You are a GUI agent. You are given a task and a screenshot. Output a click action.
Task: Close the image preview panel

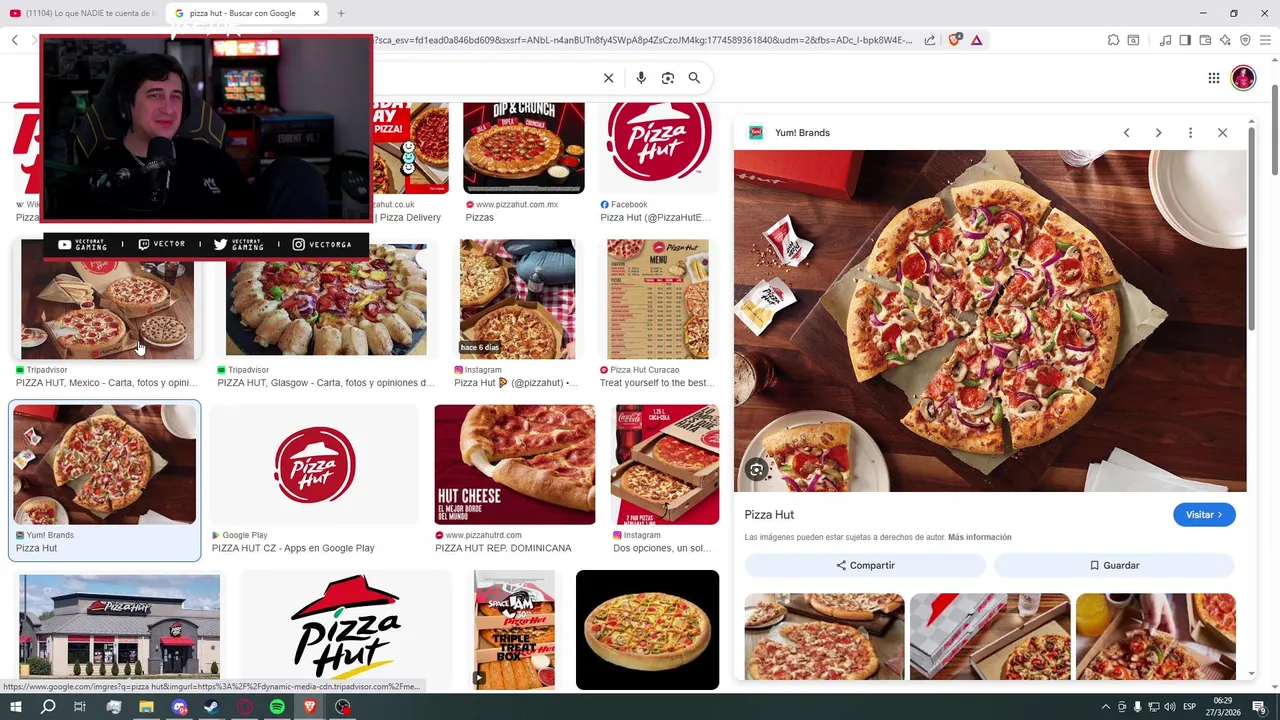(x=1222, y=133)
